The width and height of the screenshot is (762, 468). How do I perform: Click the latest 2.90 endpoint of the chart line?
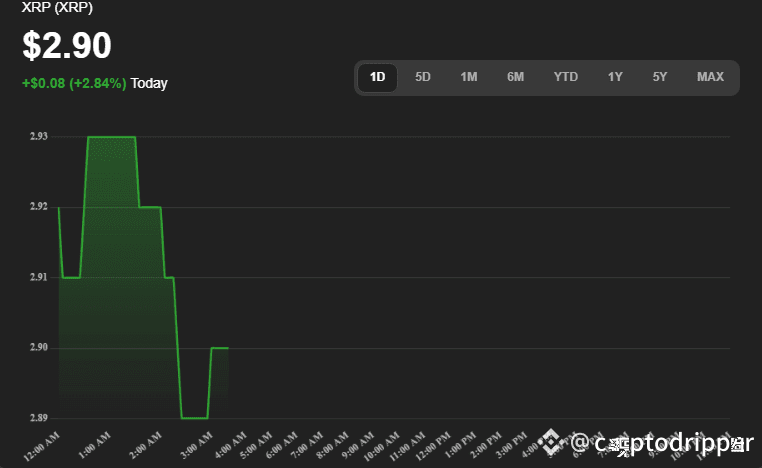point(227,348)
